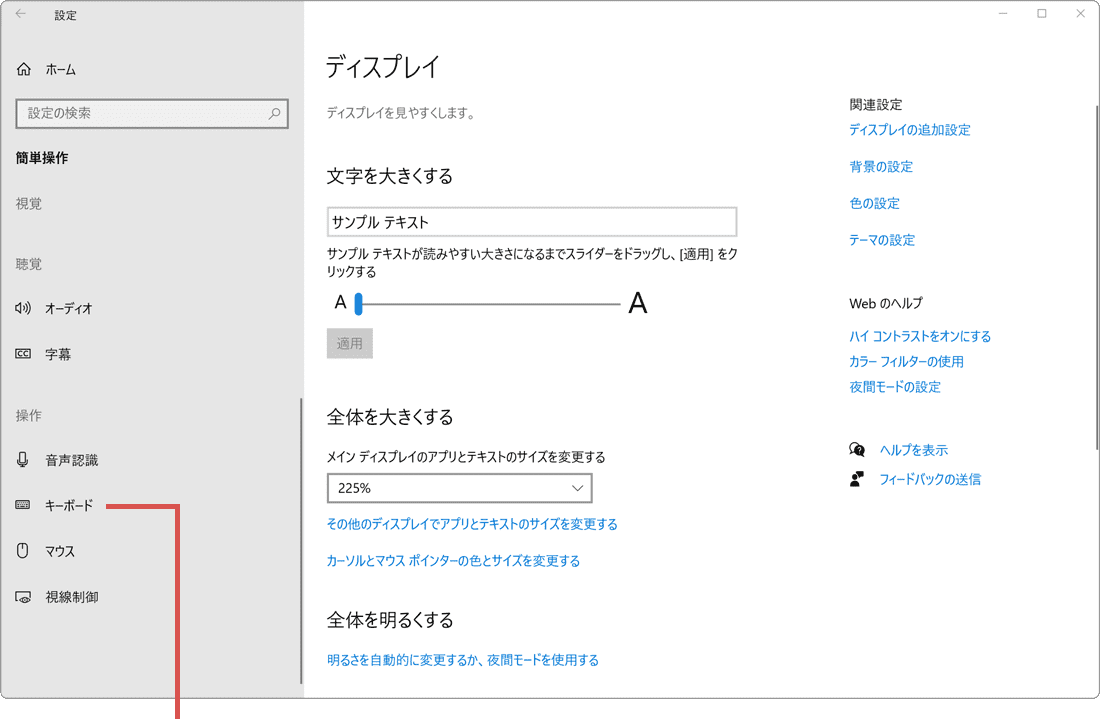Click the magnifier icon in the search box

[x=273, y=113]
